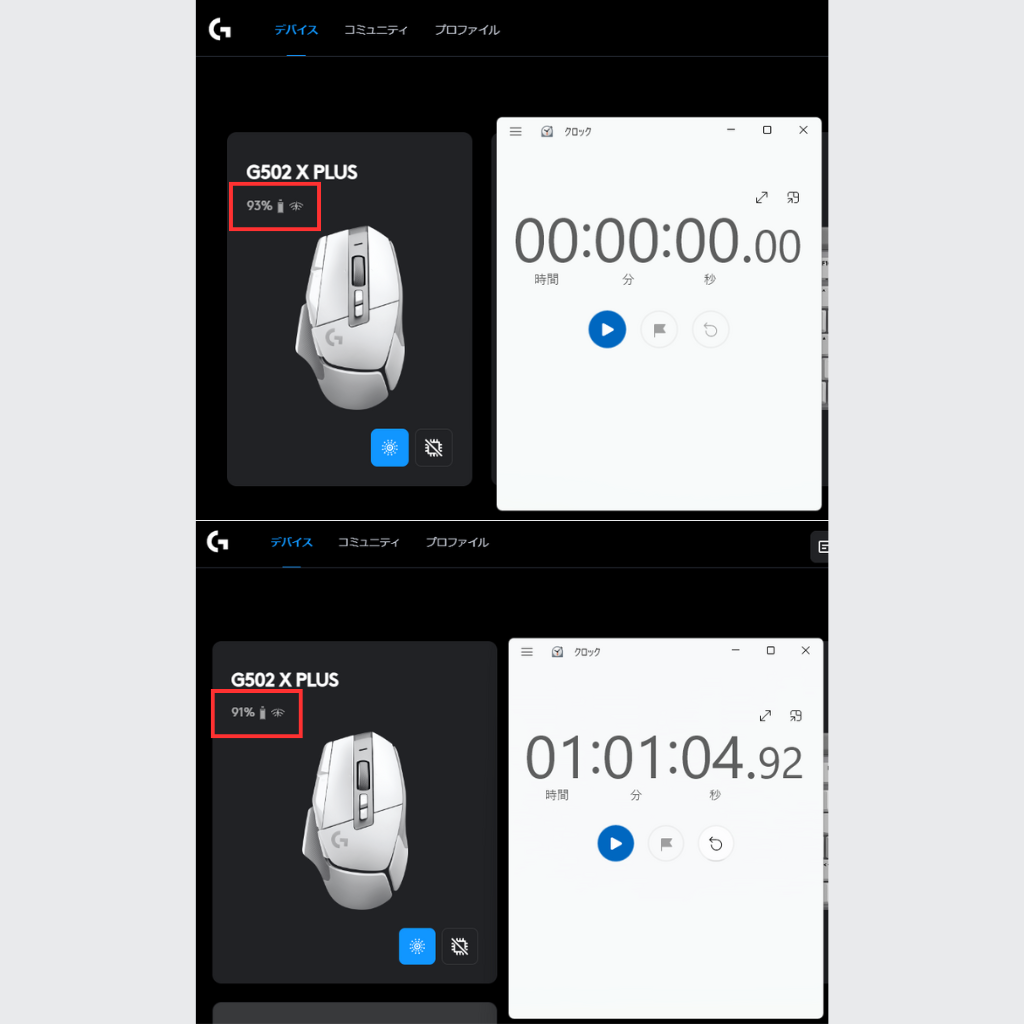Click the lower G502 X PLUS lighting button
This screenshot has height=1024, width=1024.
(417, 946)
